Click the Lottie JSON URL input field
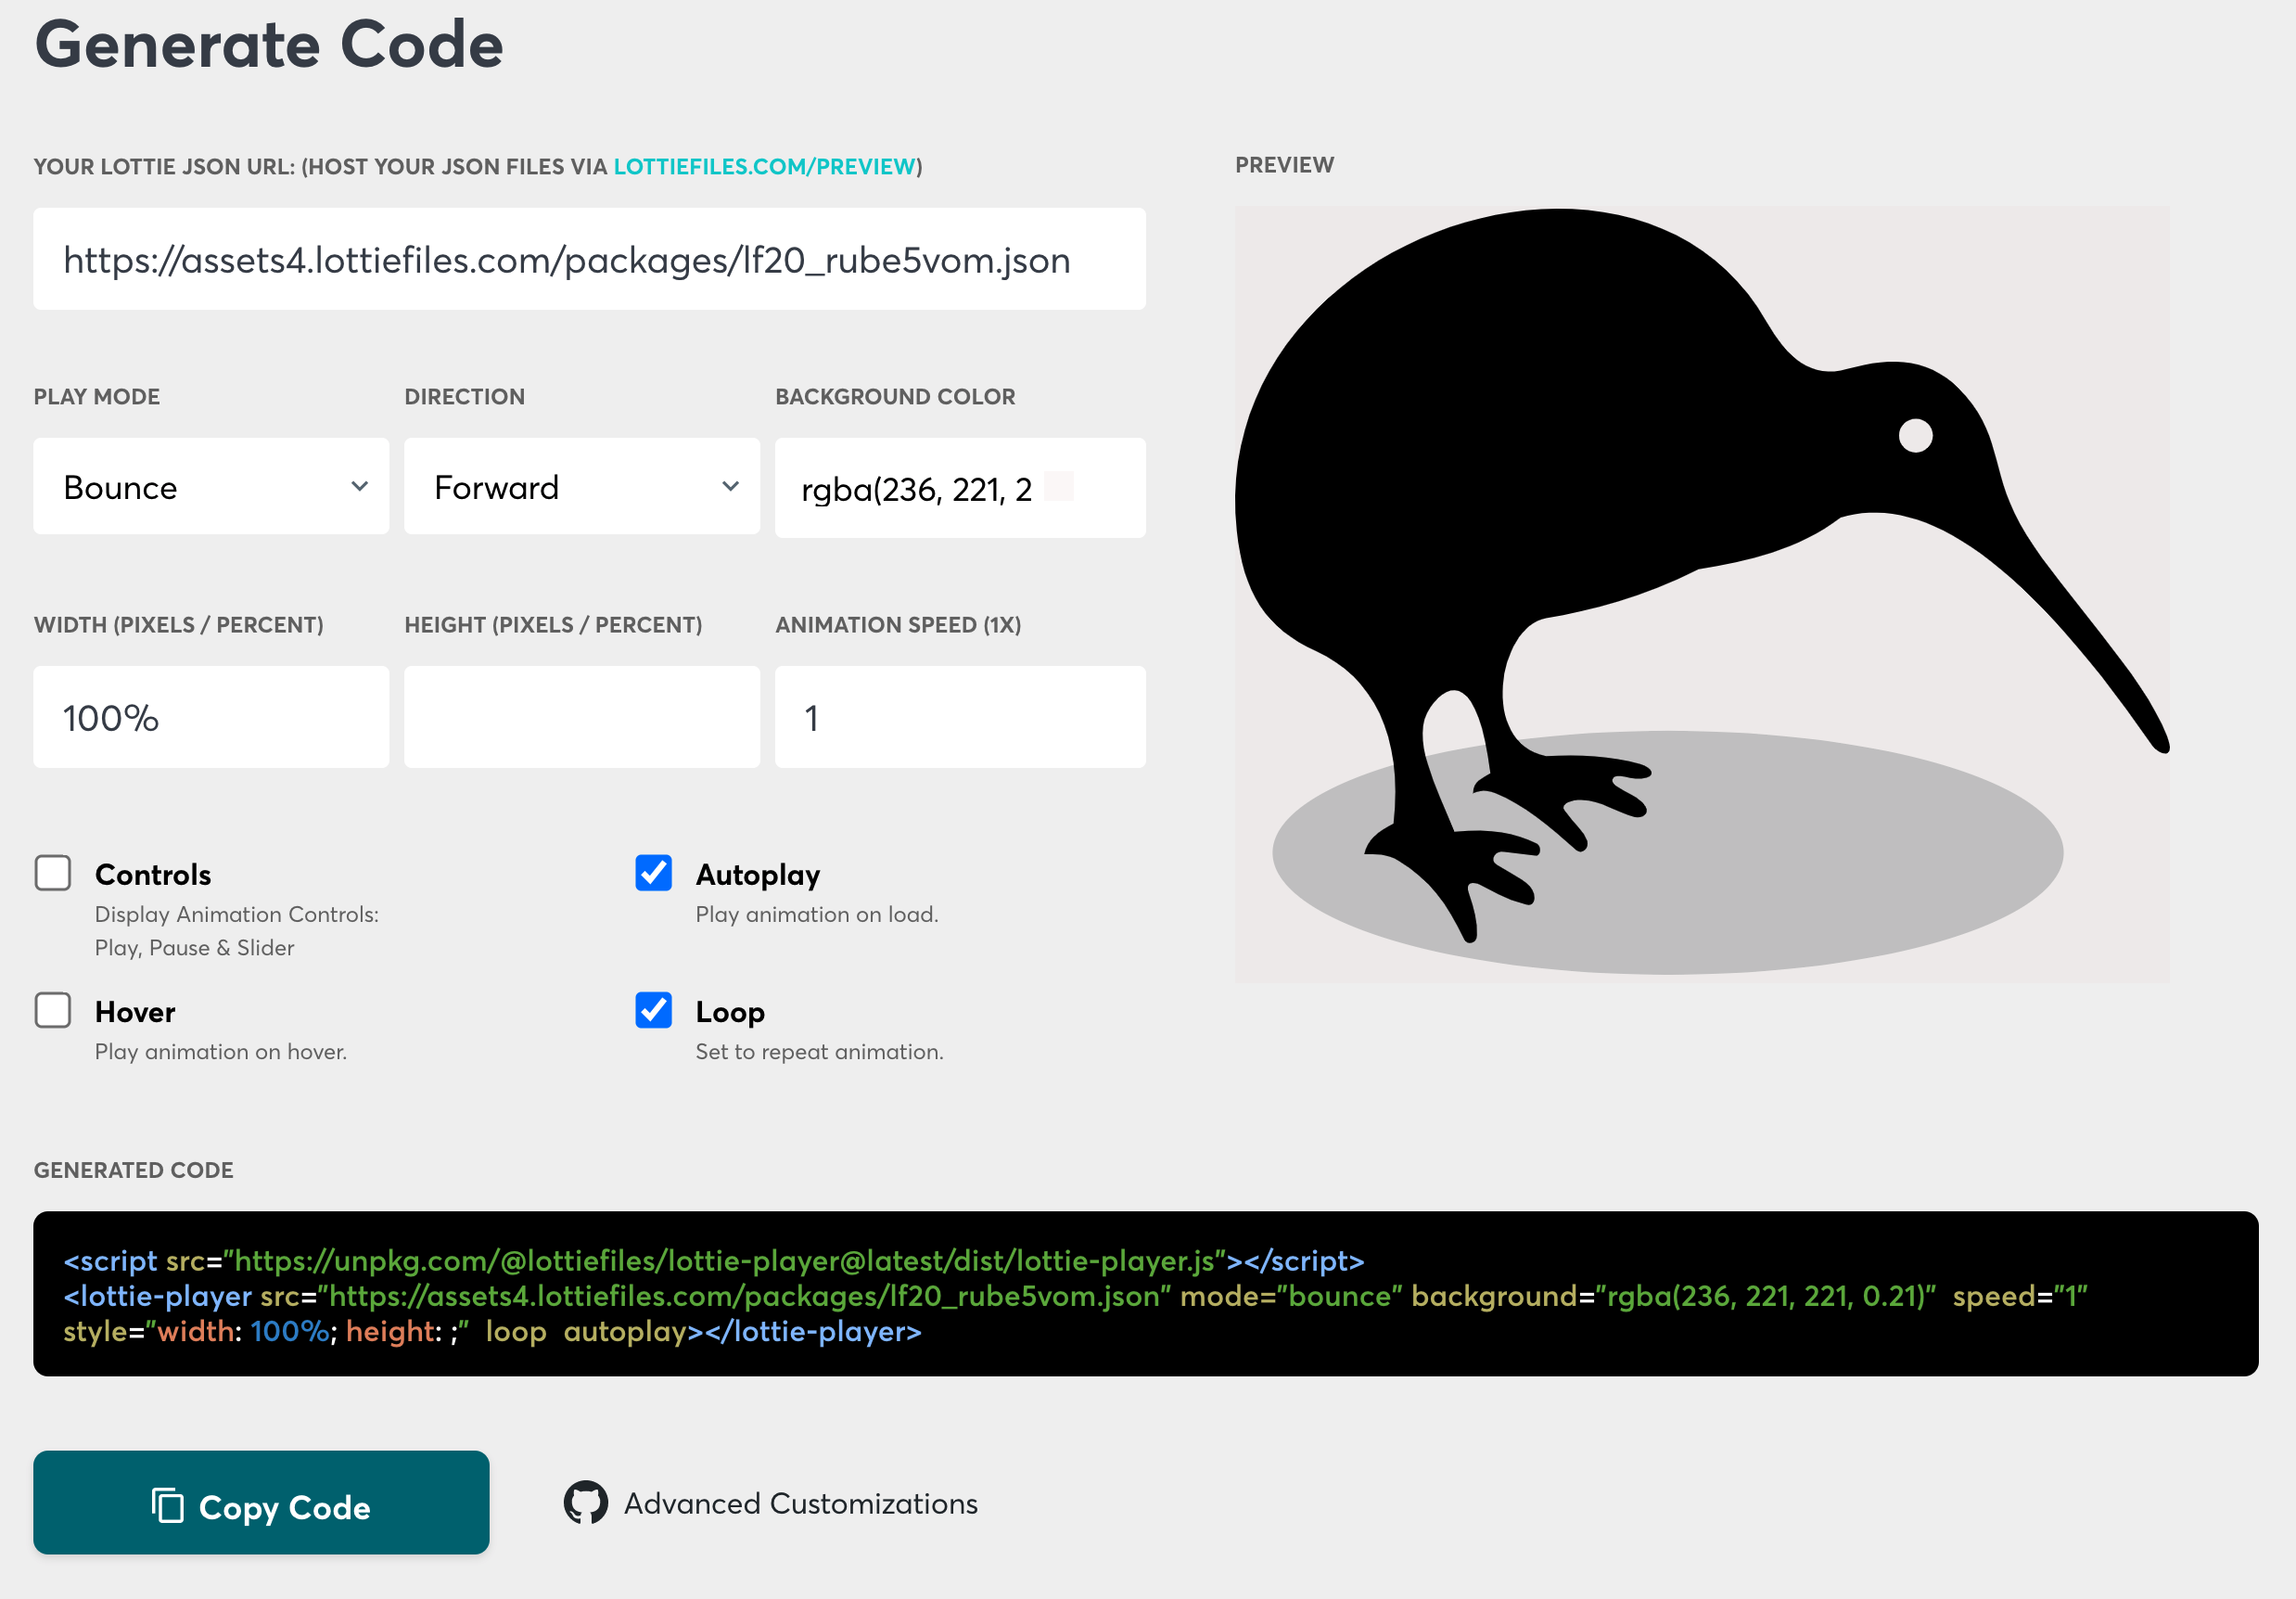Screen dimensions: 2296x1599 point(590,260)
